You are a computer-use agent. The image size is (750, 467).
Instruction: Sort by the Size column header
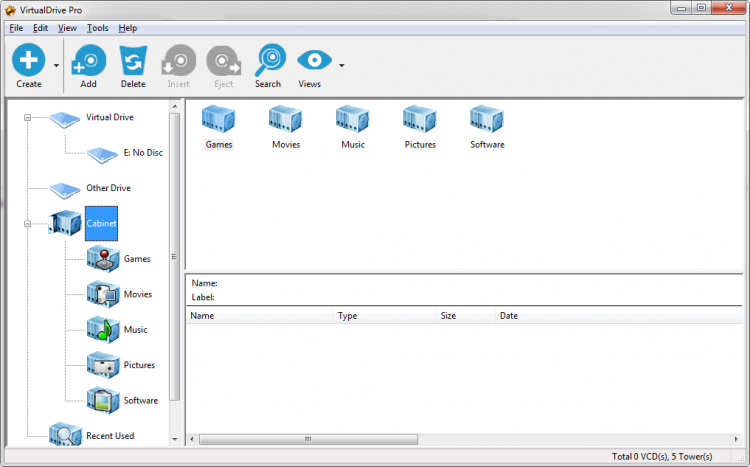point(465,316)
